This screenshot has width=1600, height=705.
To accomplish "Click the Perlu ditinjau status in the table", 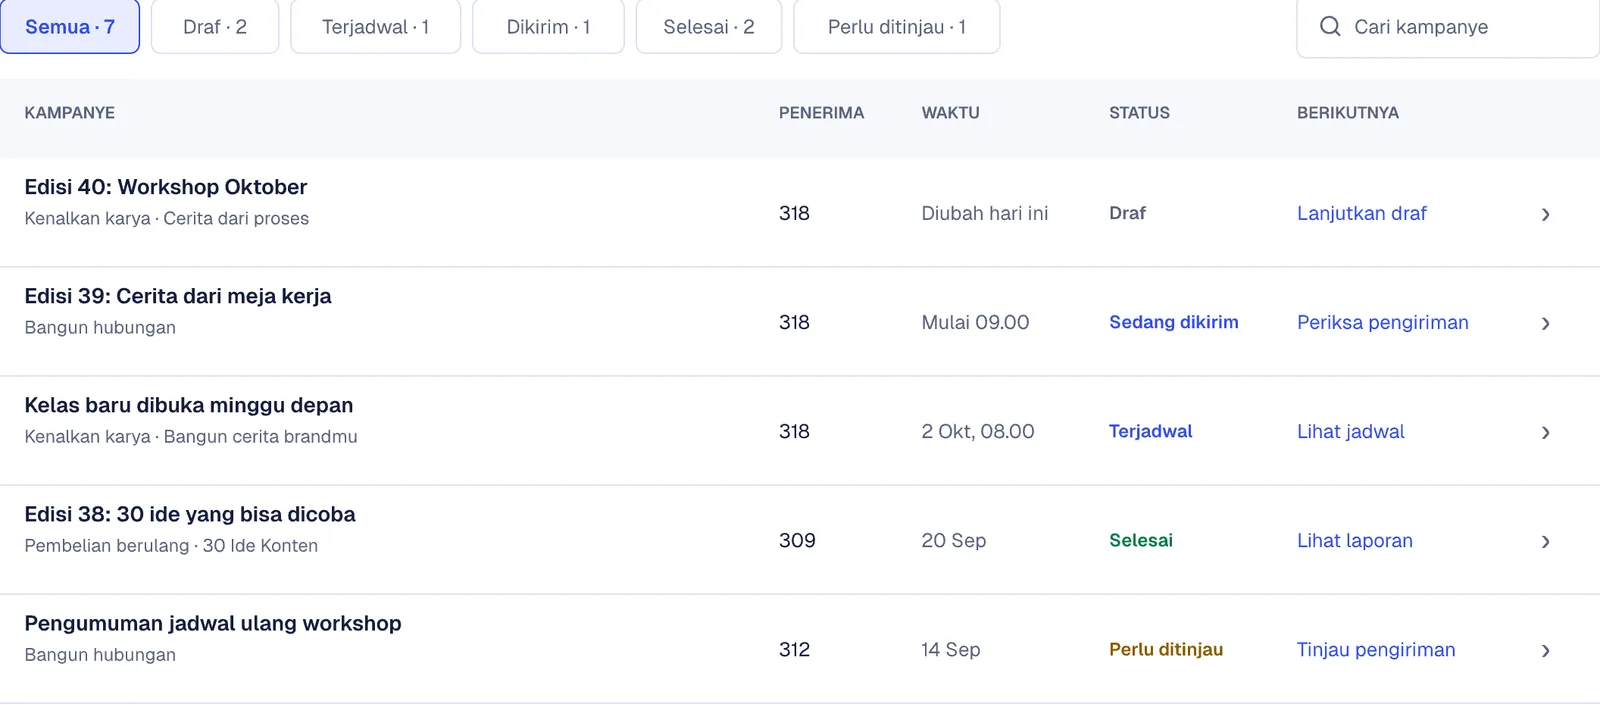I will pyautogui.click(x=1166, y=649).
